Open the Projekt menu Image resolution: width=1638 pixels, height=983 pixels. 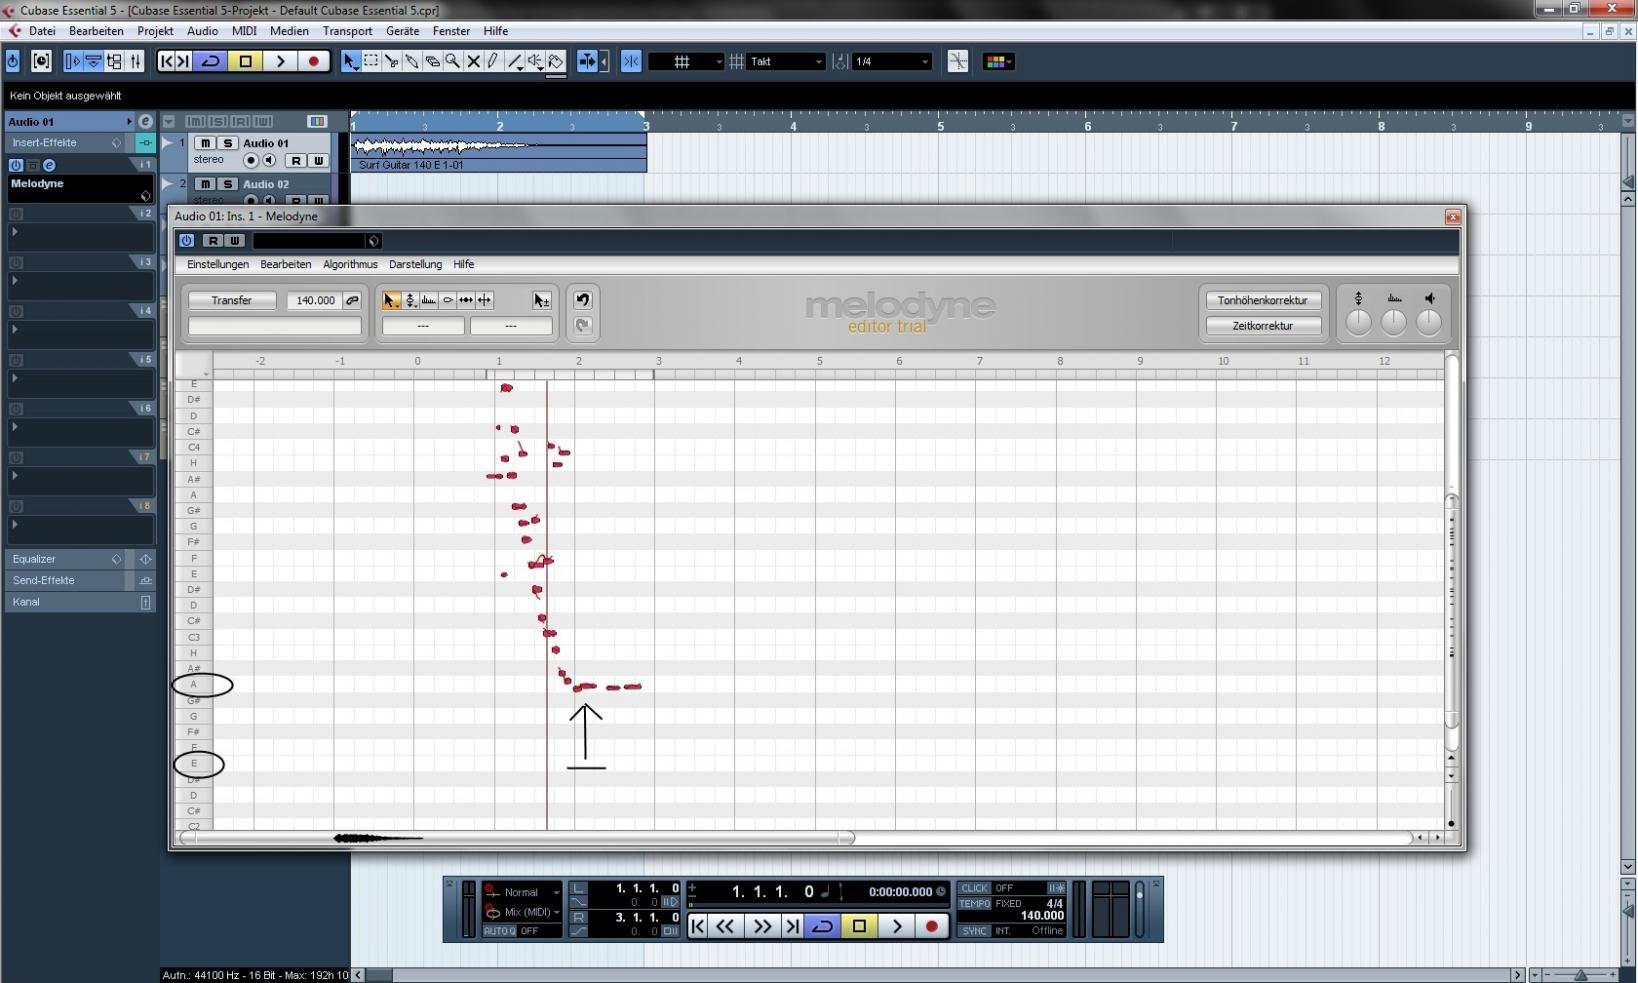tap(155, 31)
